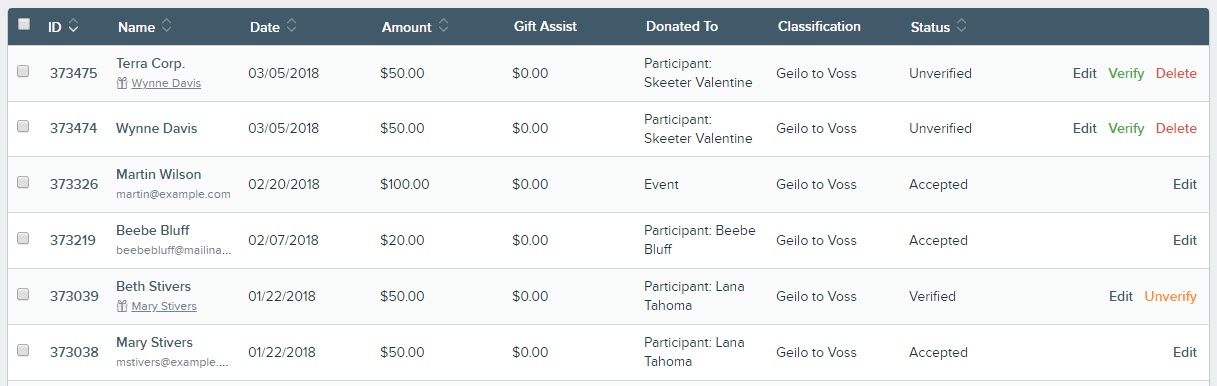Screen dimensions: 1217x386
Task: Unverify the Beth Stivers donation
Action: [1170, 297]
